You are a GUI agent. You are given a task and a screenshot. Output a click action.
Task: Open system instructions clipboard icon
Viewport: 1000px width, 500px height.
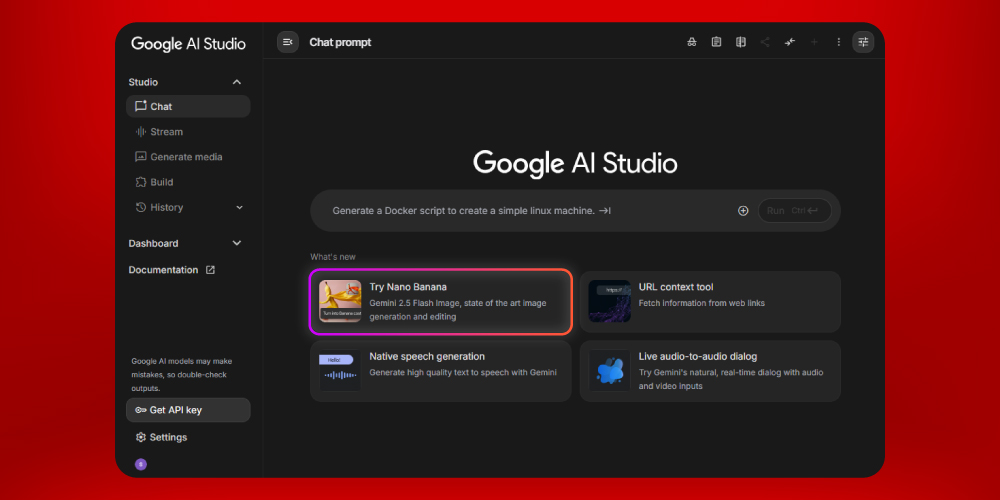pyautogui.click(x=716, y=42)
